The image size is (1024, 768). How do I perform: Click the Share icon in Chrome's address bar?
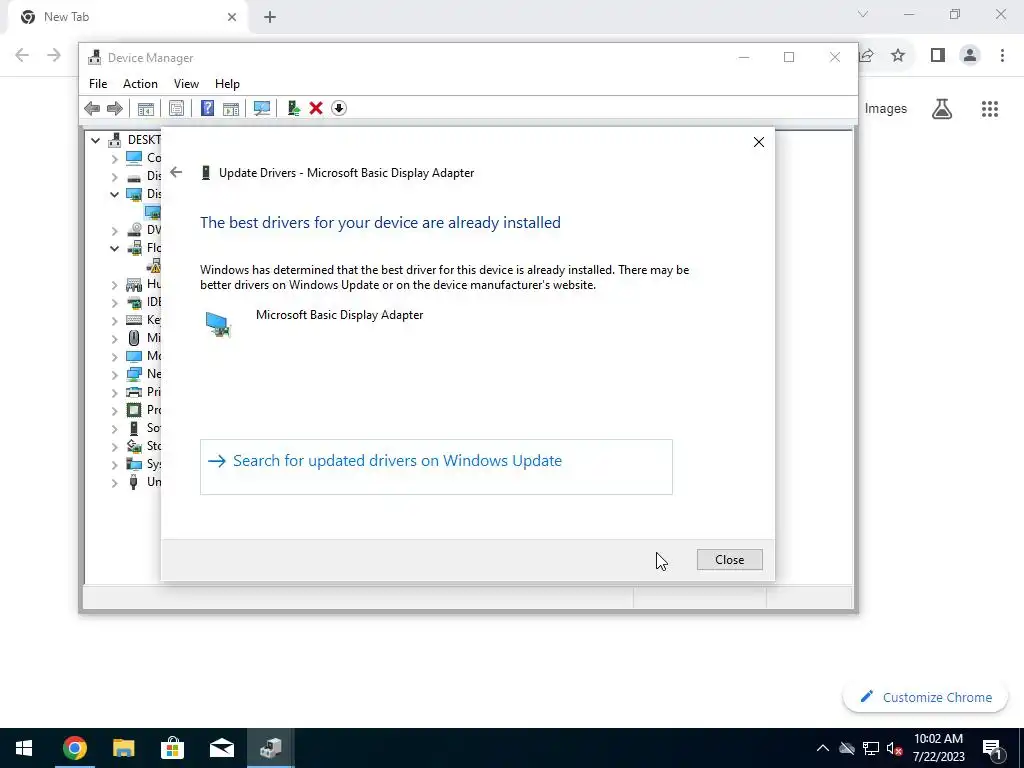pos(866,56)
